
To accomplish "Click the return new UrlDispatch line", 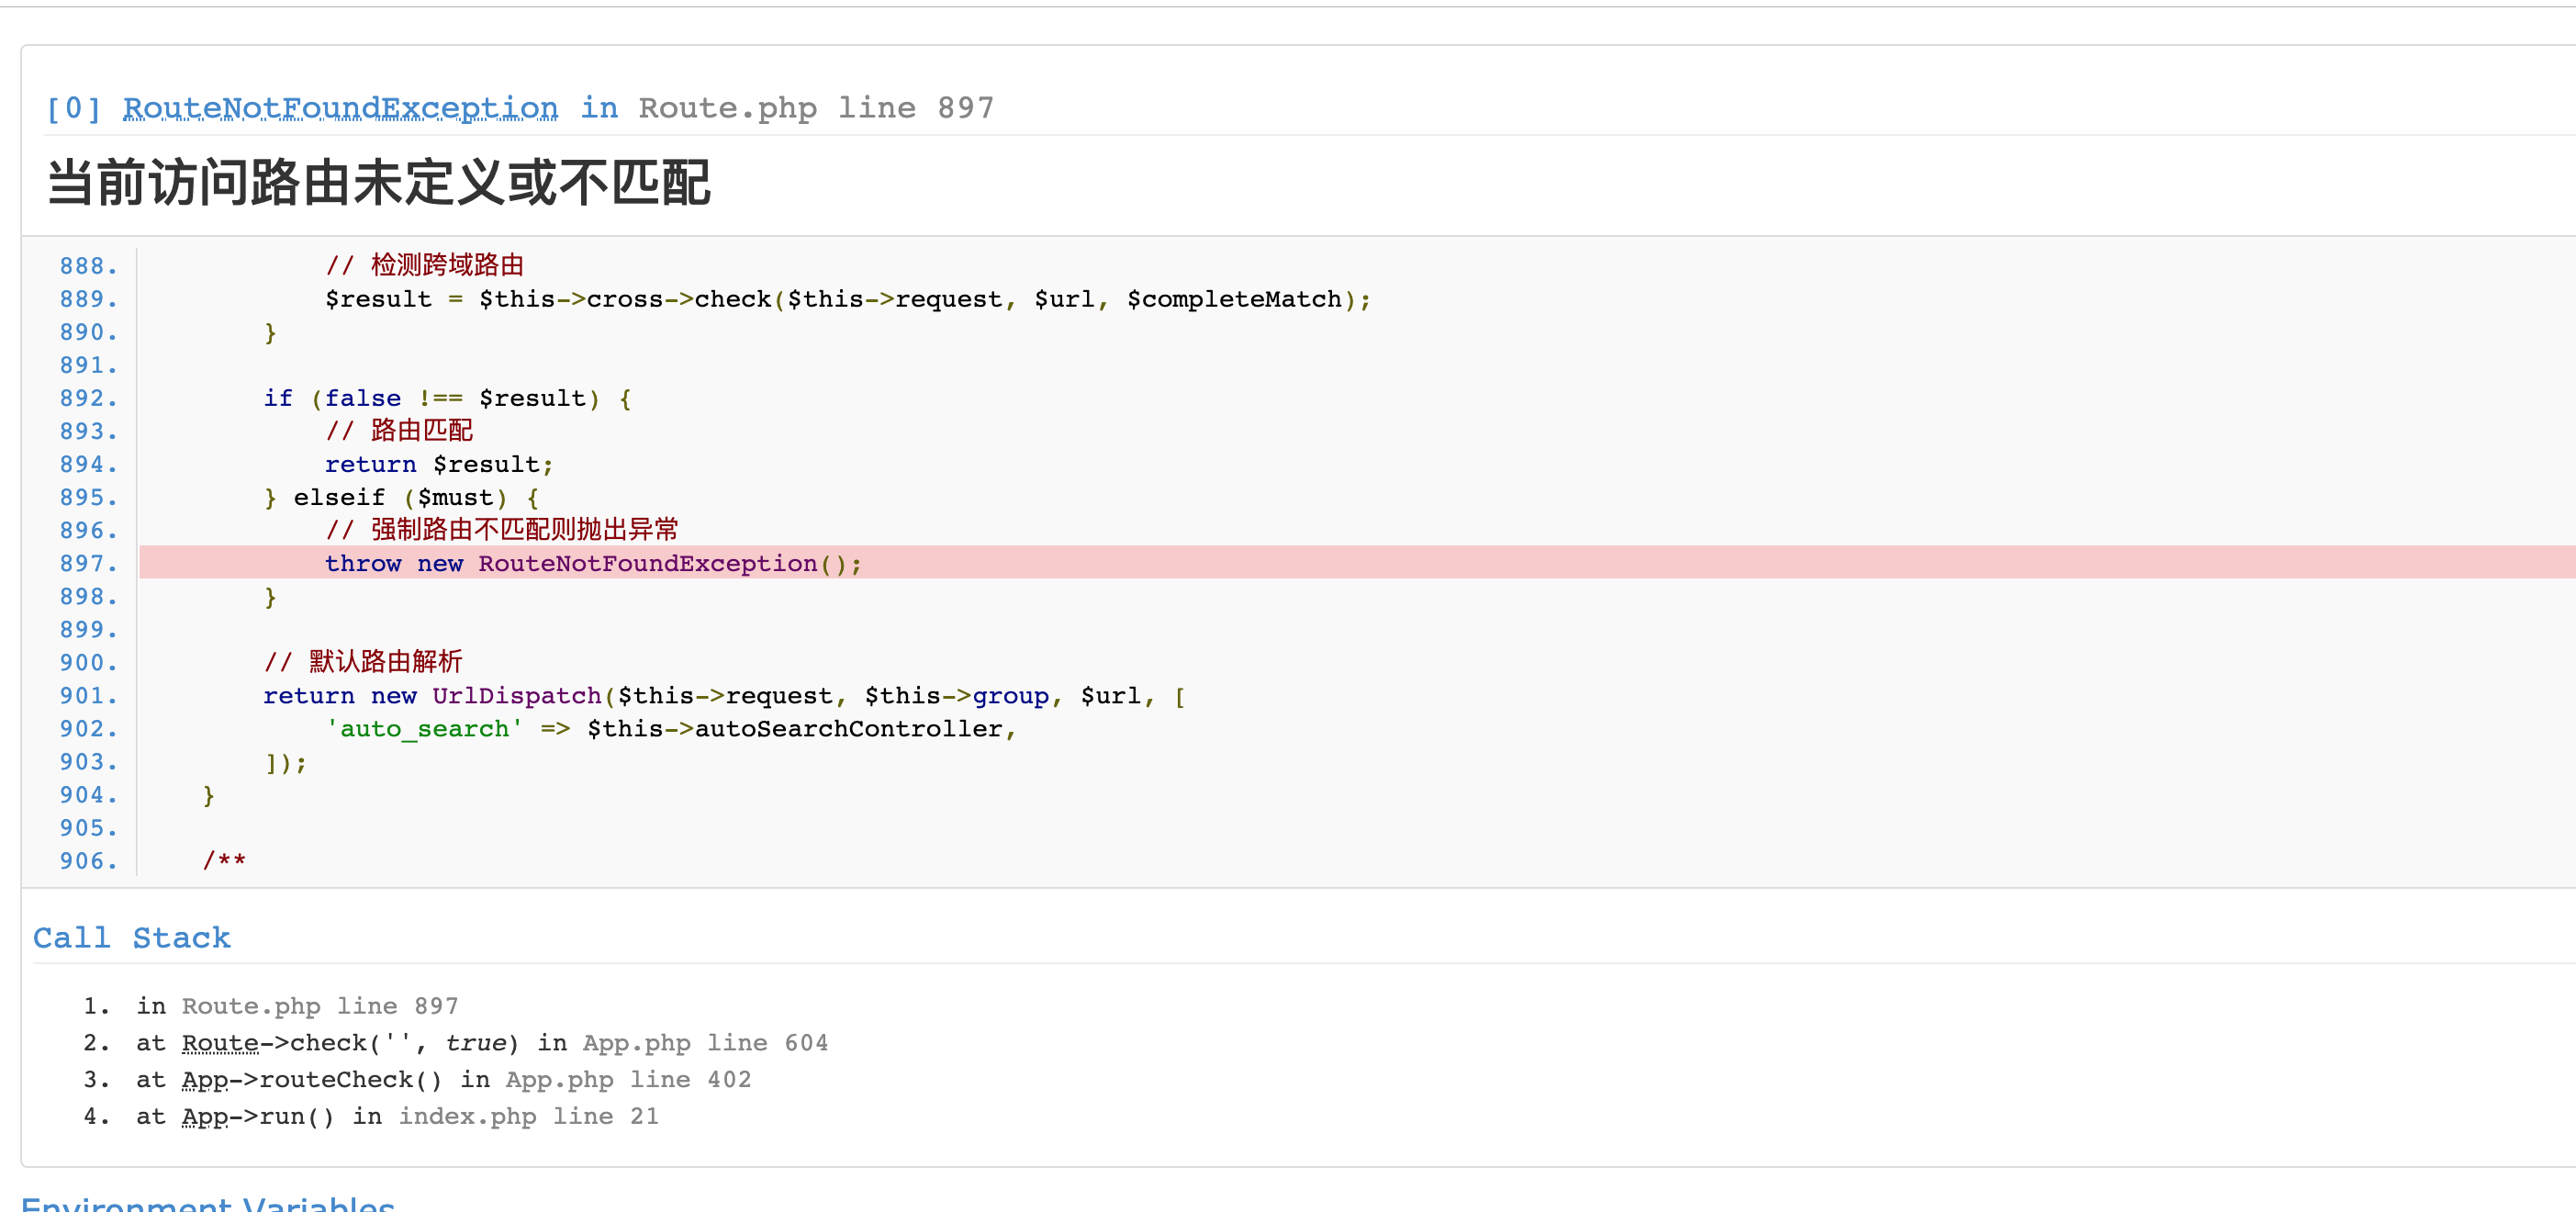I will pyautogui.click(x=725, y=695).
